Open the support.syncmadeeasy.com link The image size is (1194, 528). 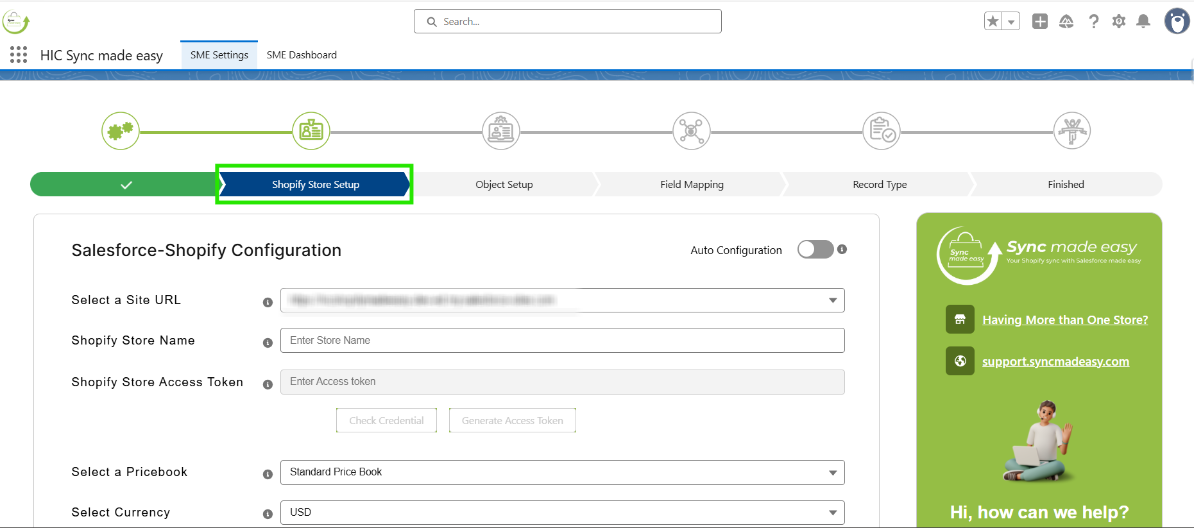pyautogui.click(x=1055, y=361)
